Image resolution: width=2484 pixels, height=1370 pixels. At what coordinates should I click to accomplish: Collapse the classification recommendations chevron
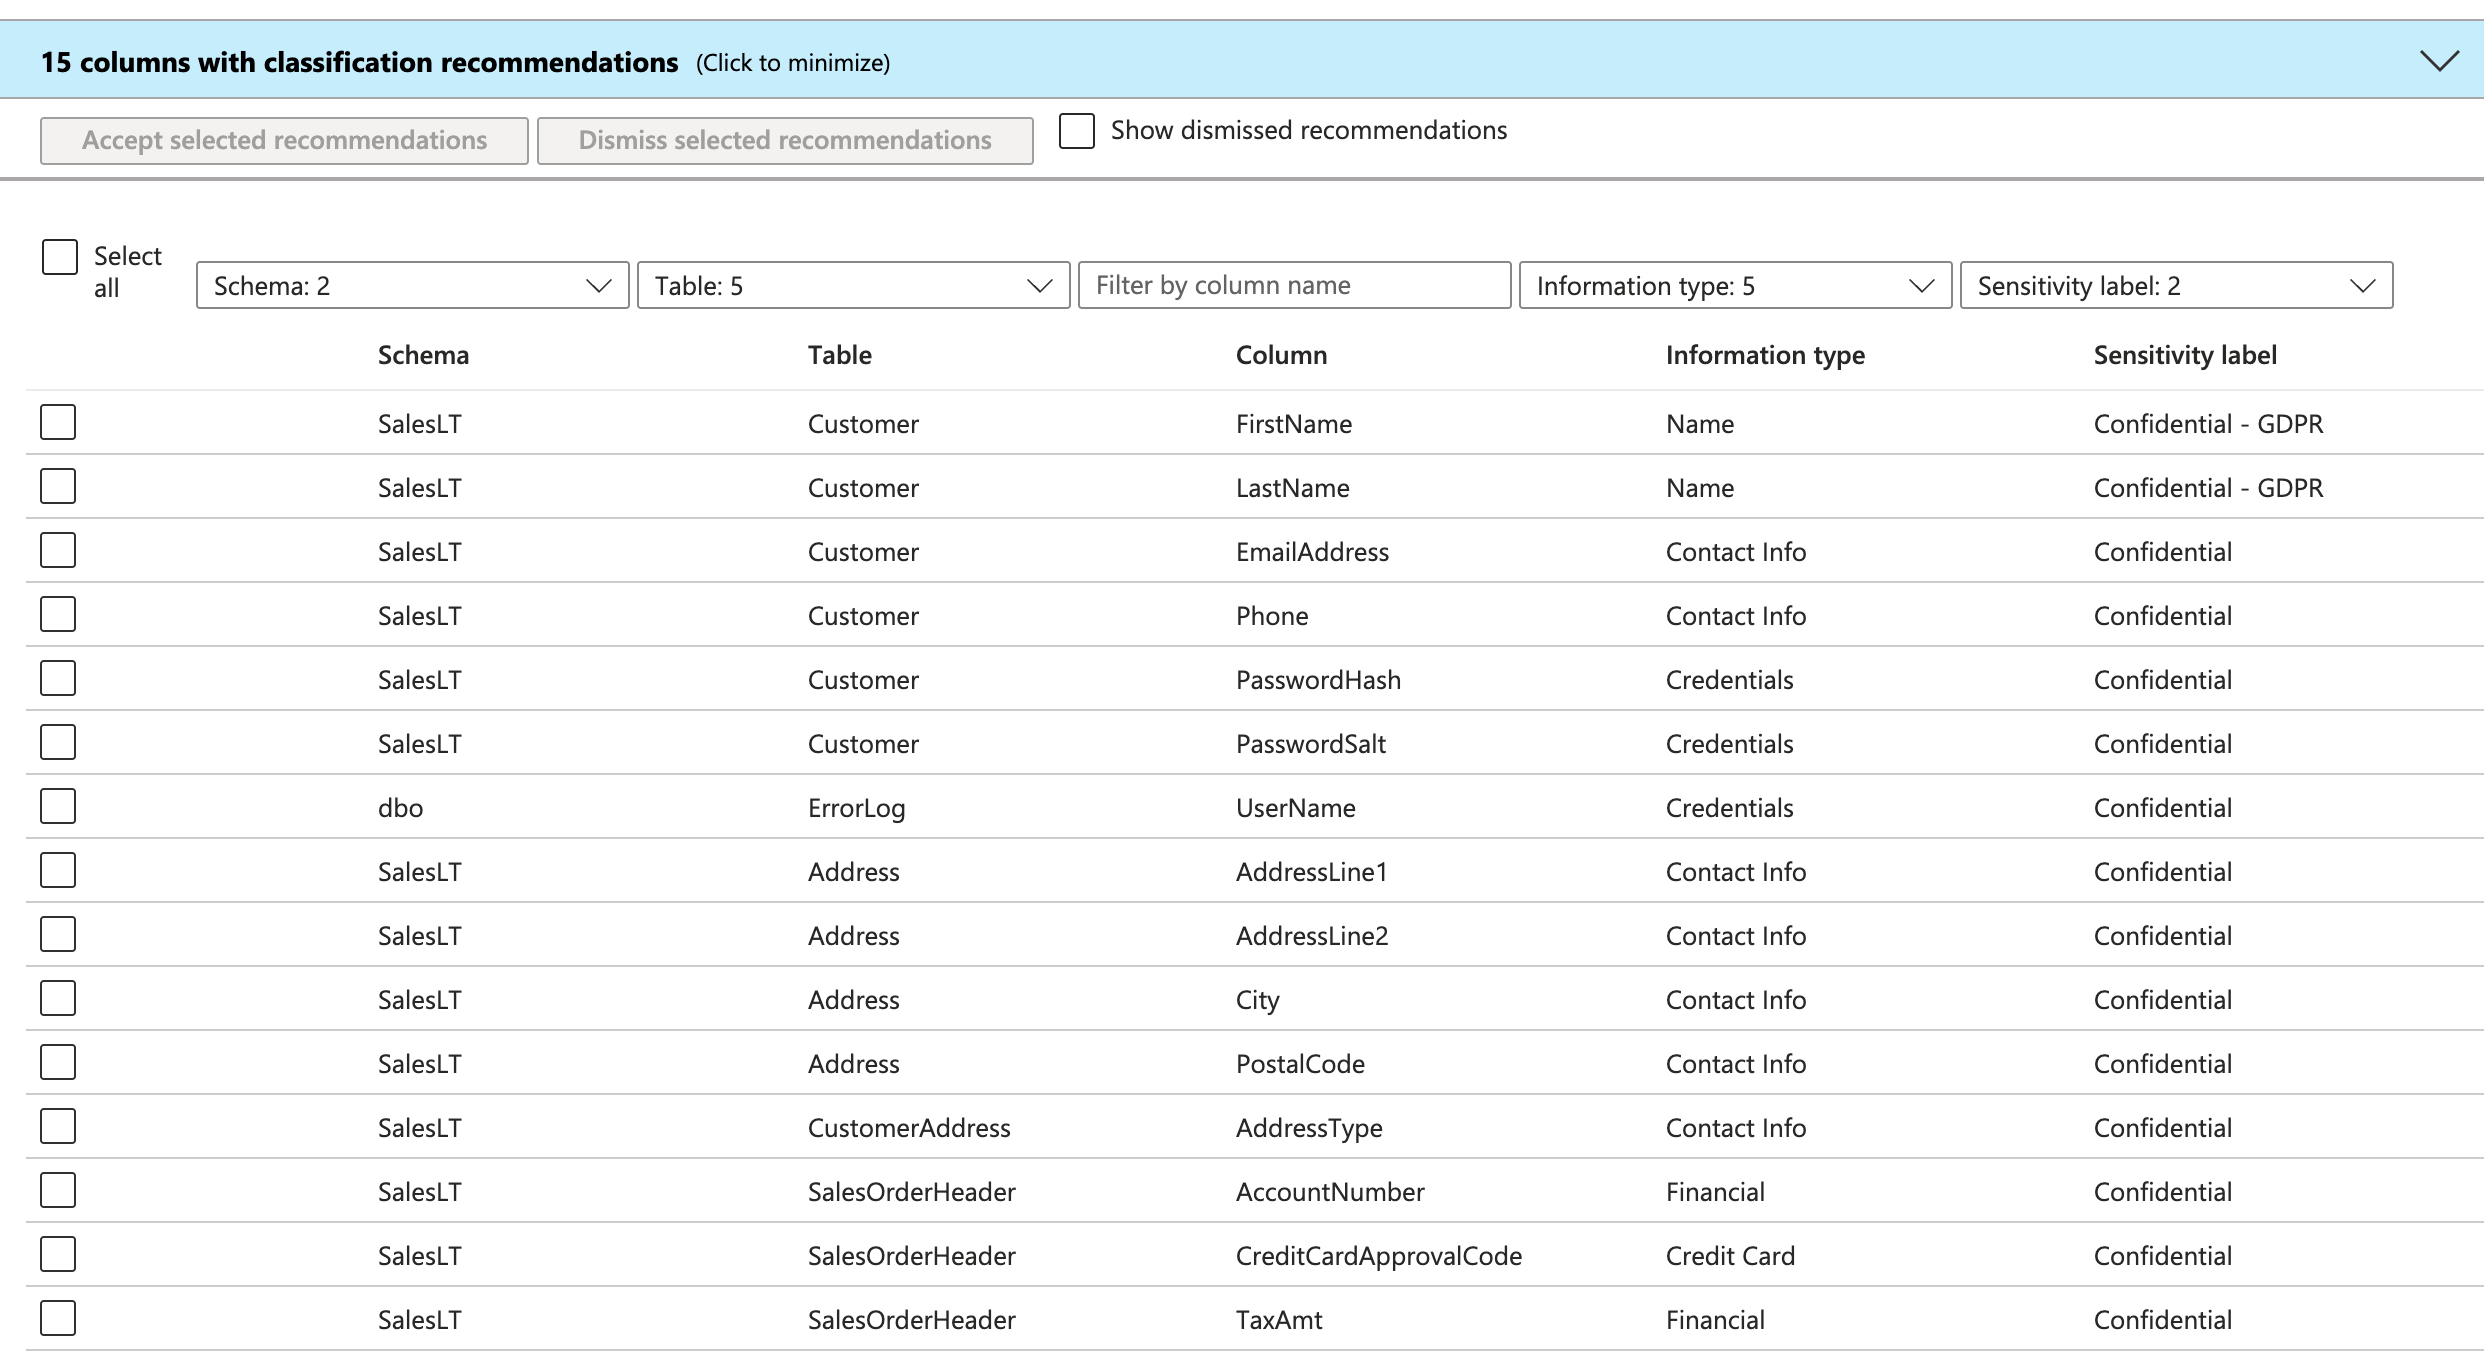(2439, 62)
